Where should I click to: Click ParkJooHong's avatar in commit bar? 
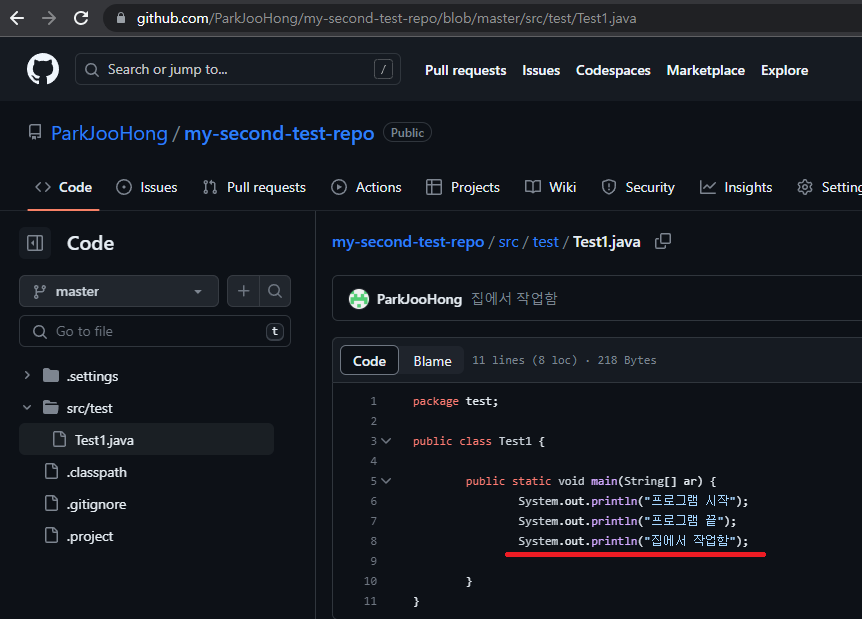coord(359,299)
